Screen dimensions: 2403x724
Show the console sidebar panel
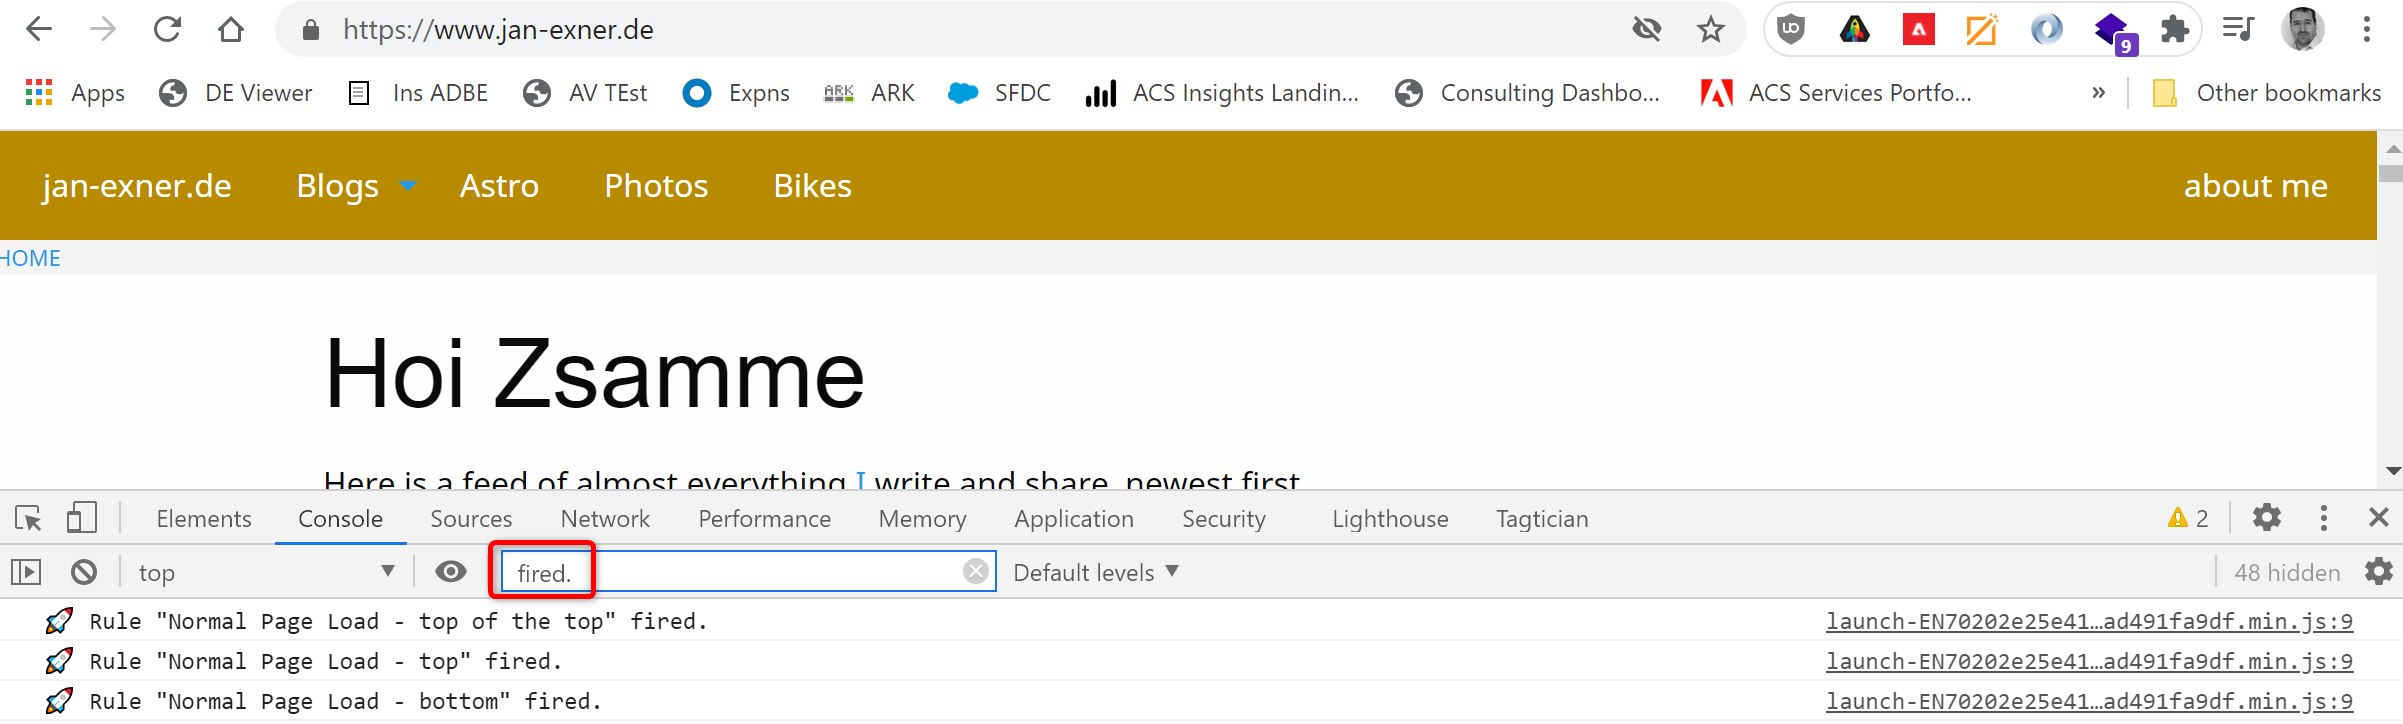[x=26, y=572]
